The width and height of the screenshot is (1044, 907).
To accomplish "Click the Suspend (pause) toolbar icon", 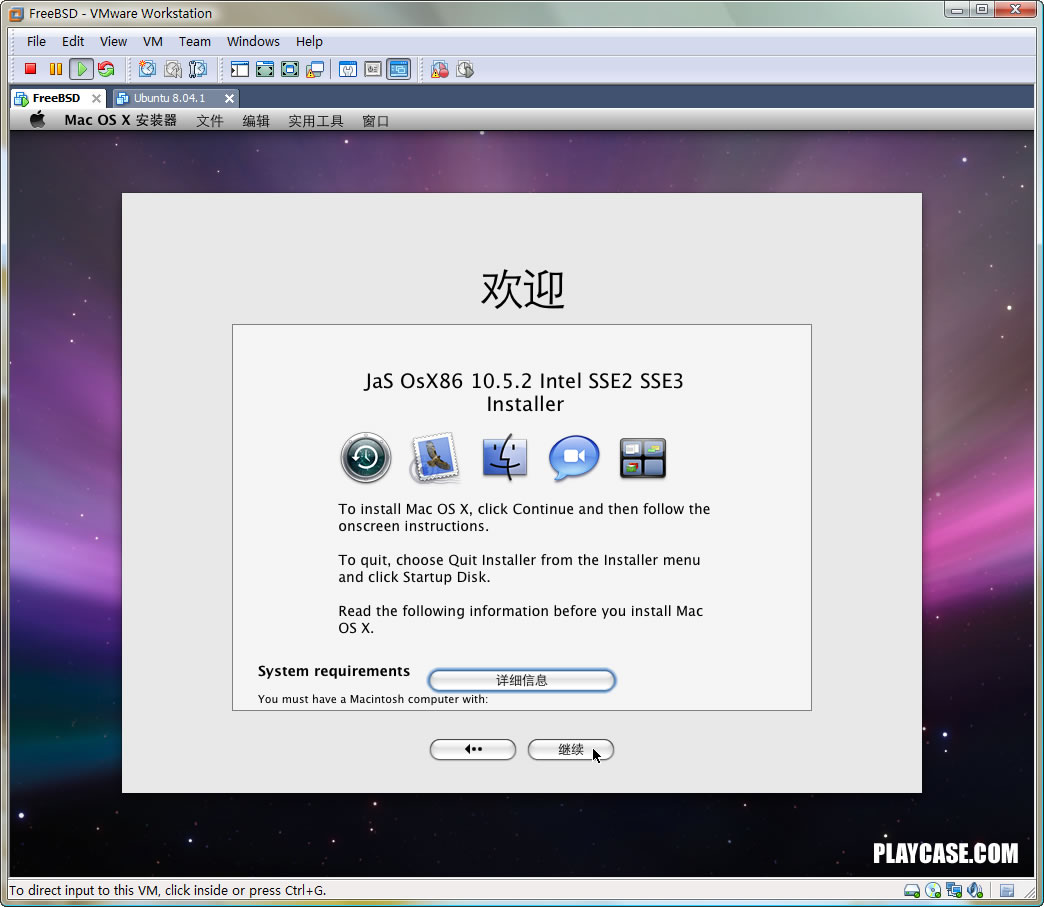I will (x=55, y=69).
